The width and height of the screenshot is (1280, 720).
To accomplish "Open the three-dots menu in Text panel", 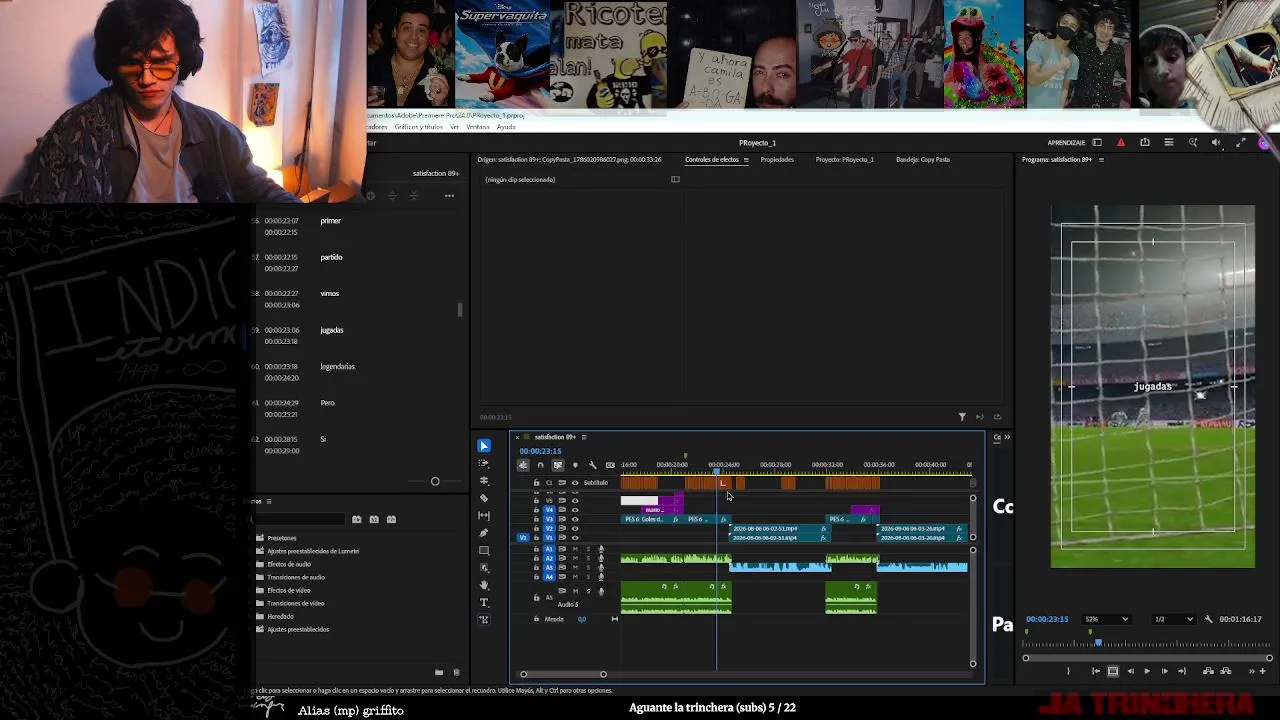I will coord(449,196).
